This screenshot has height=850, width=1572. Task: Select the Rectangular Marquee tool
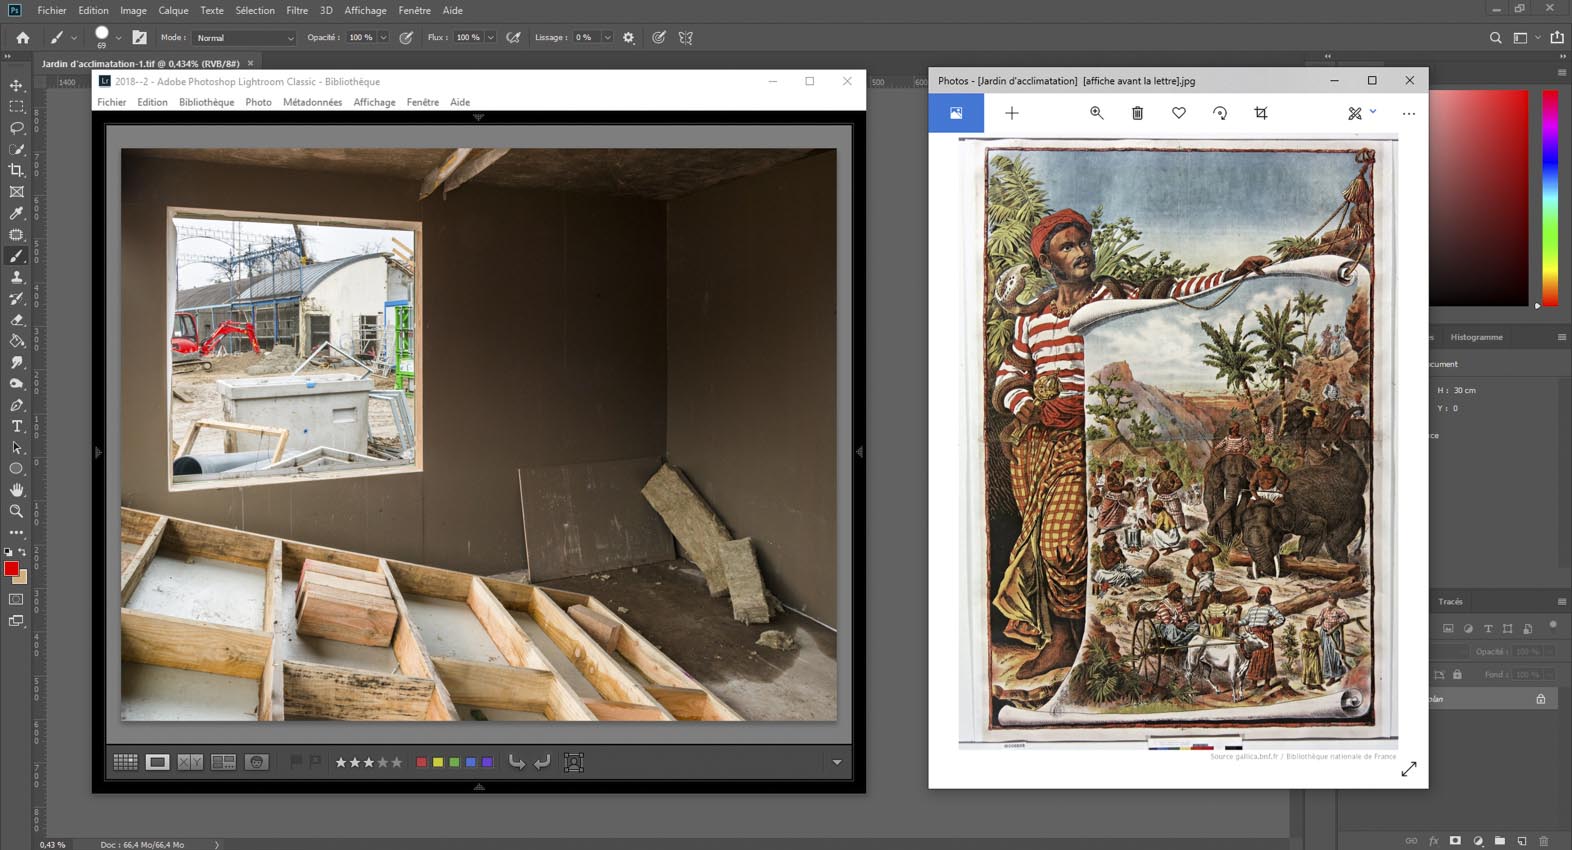click(x=16, y=106)
